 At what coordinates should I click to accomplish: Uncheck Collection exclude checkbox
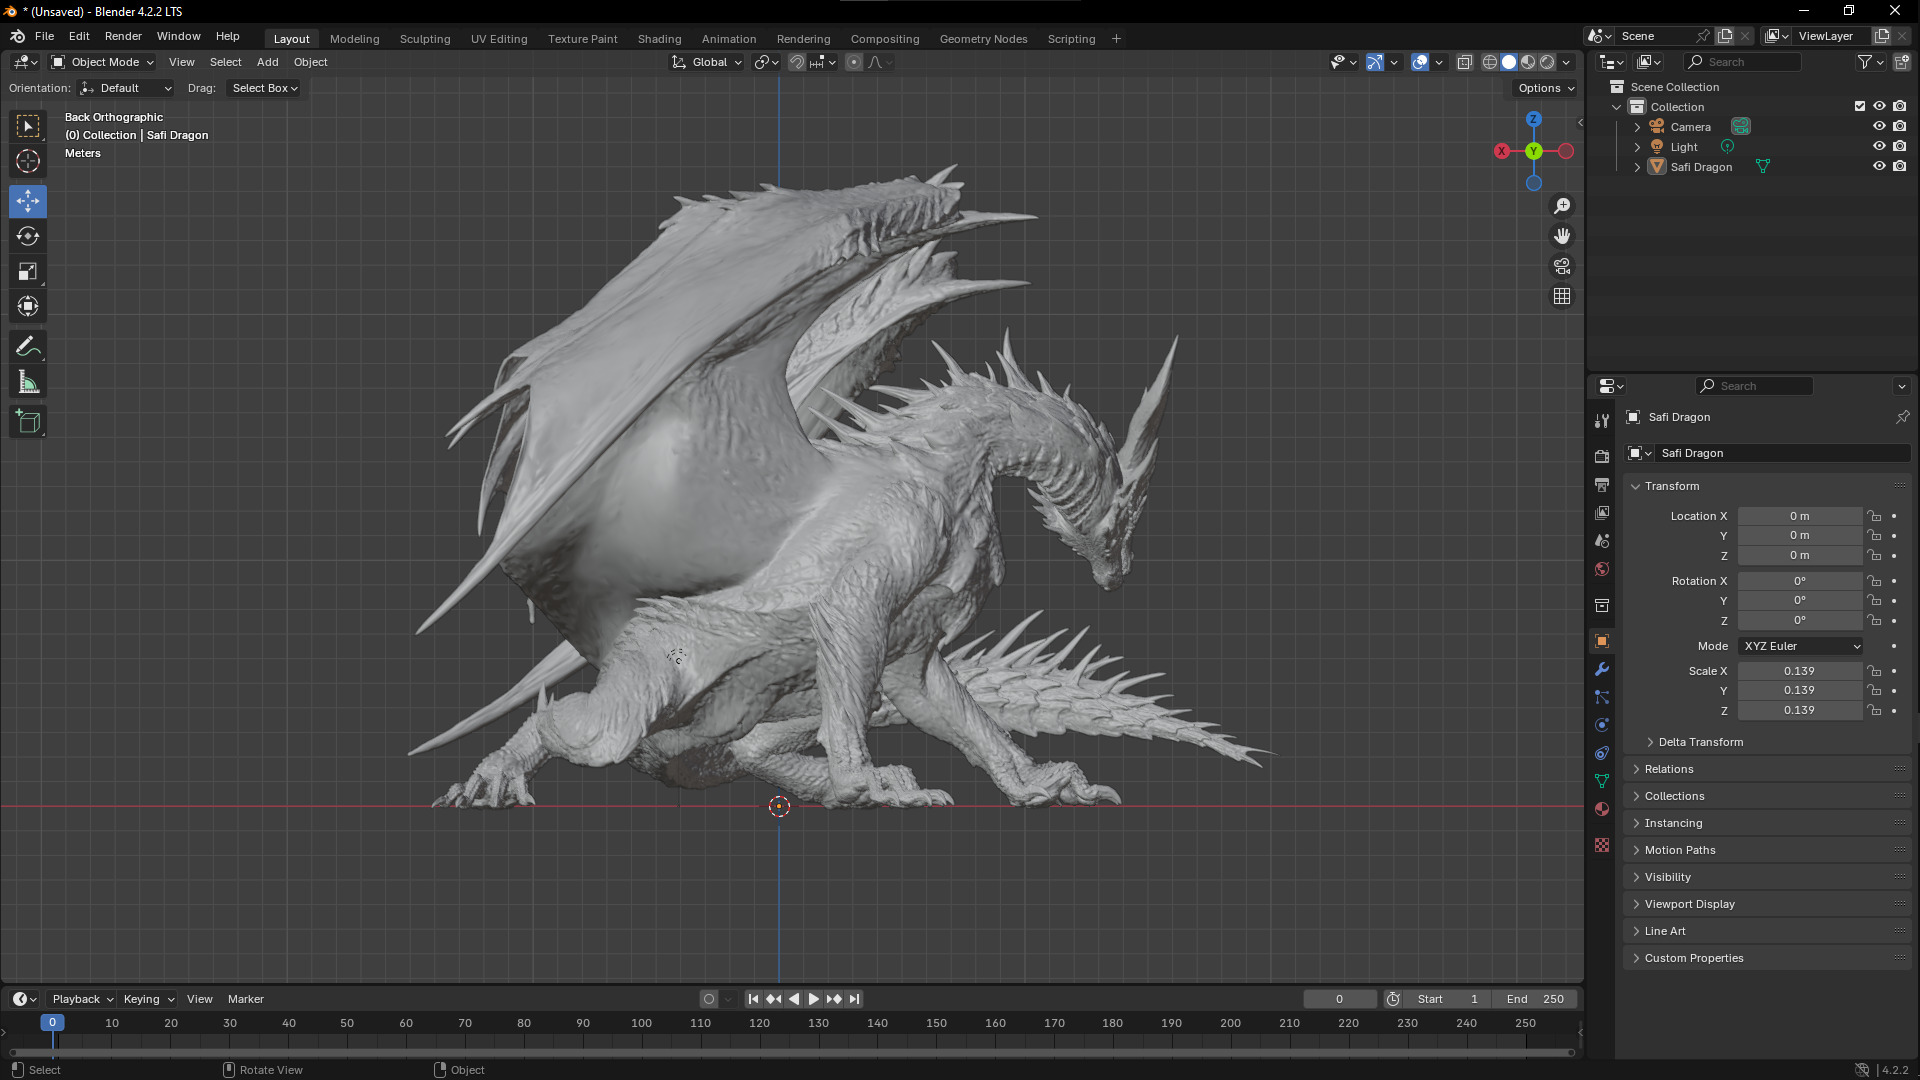point(1860,106)
